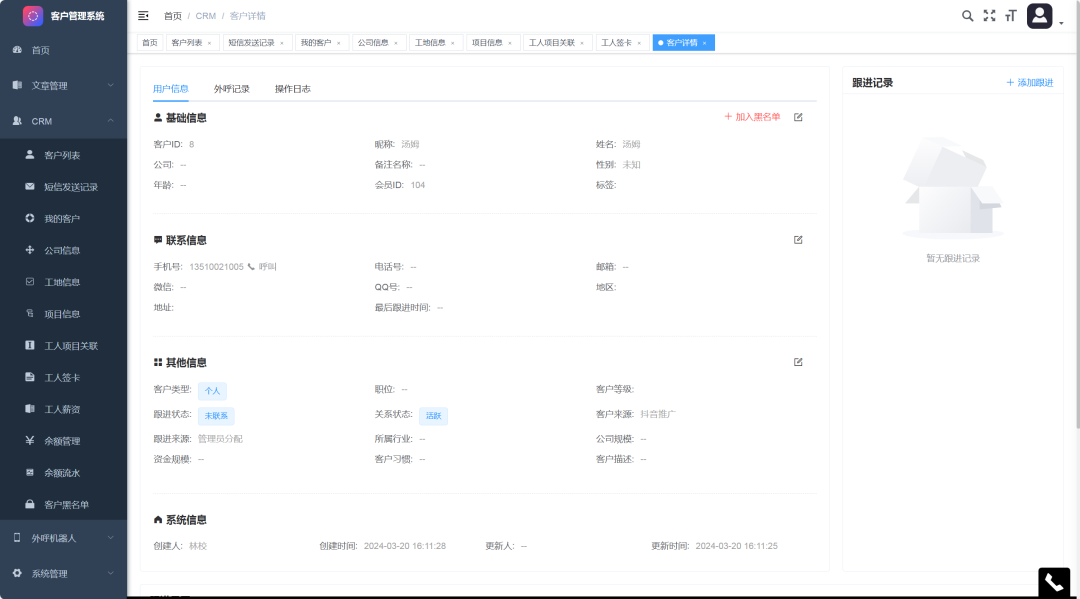Expand the 系统管理 sidebar menu
The image size is (1080, 599).
(x=63, y=574)
